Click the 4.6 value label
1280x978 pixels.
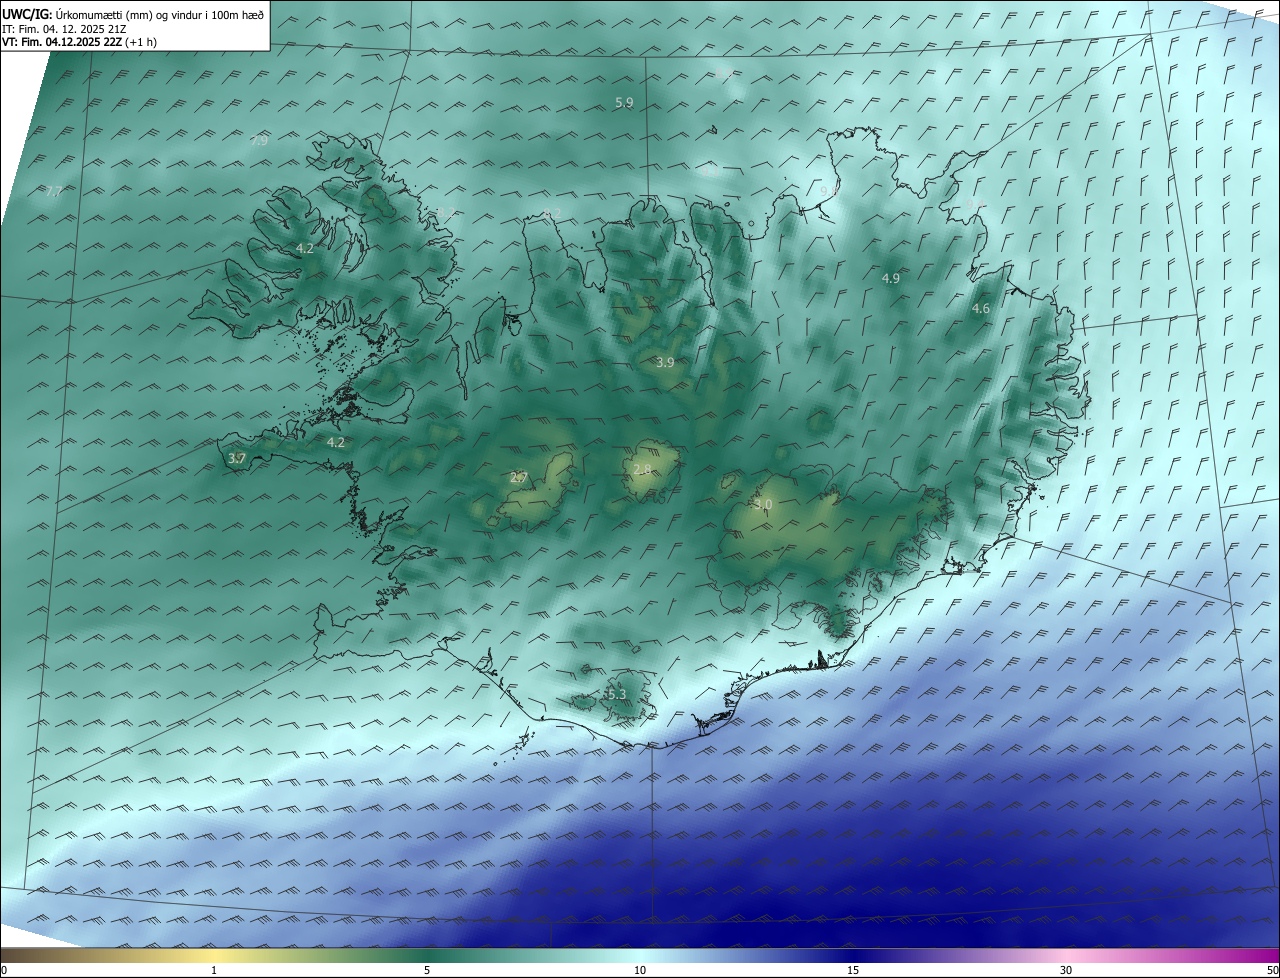tap(981, 309)
